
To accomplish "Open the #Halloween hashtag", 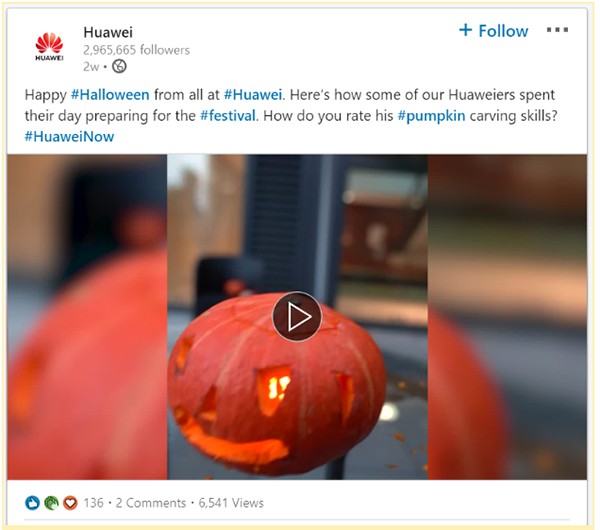I will click(110, 95).
